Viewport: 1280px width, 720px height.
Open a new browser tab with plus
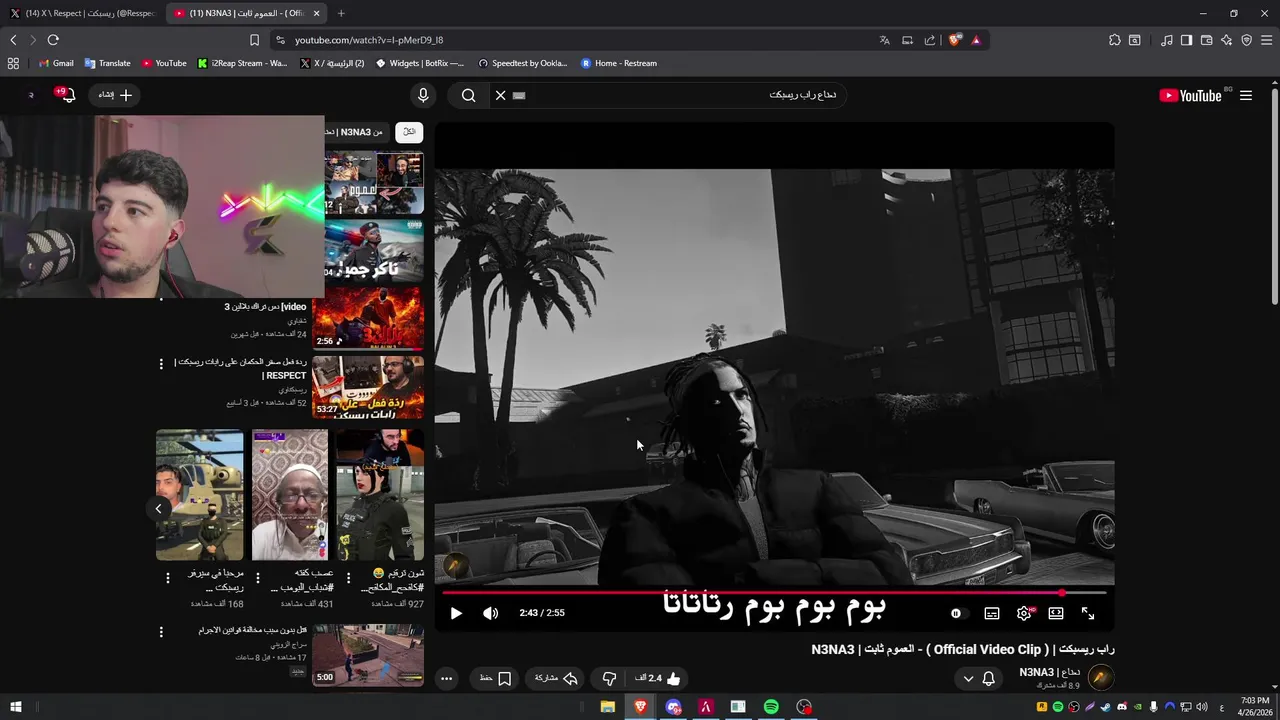(x=341, y=13)
